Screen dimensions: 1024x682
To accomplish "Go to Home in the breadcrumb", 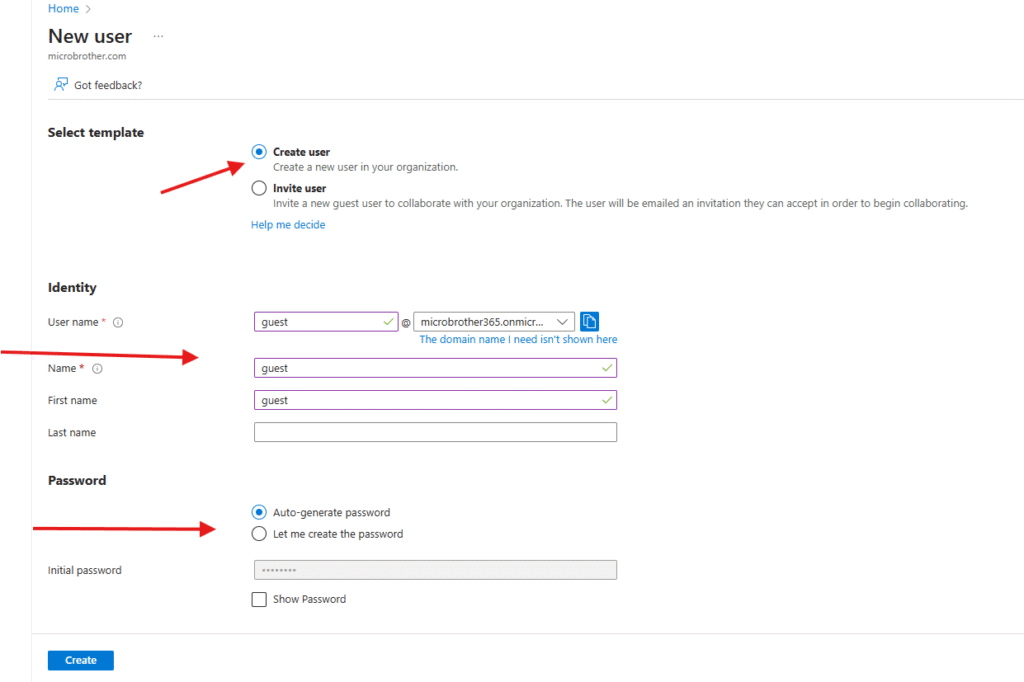I will [63, 9].
